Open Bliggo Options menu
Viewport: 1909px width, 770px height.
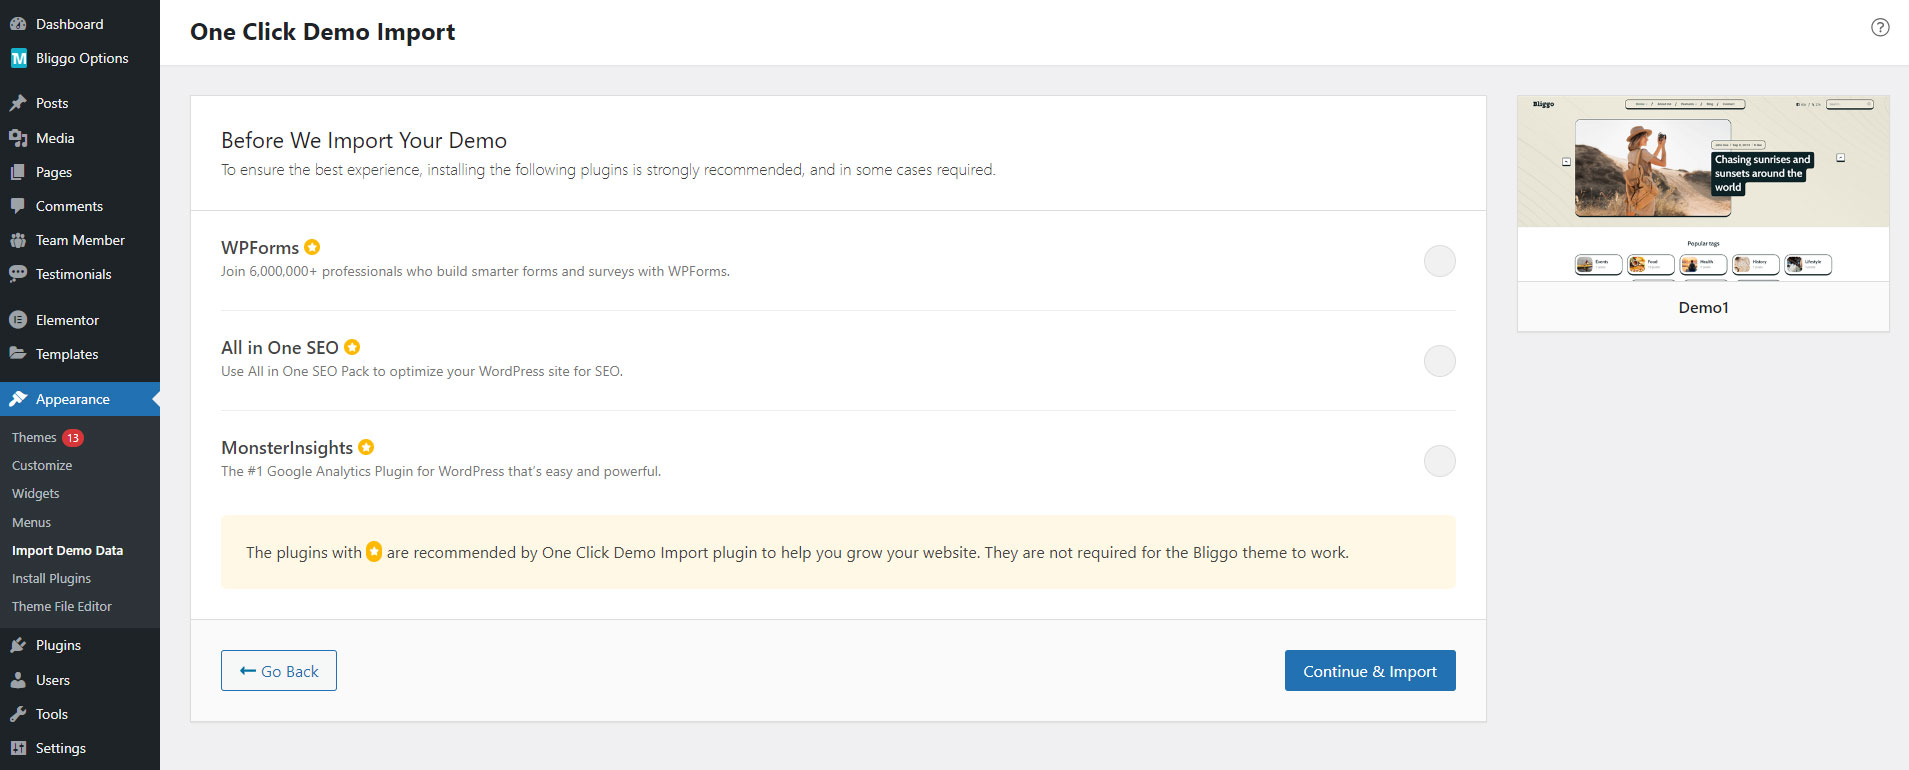click(80, 58)
